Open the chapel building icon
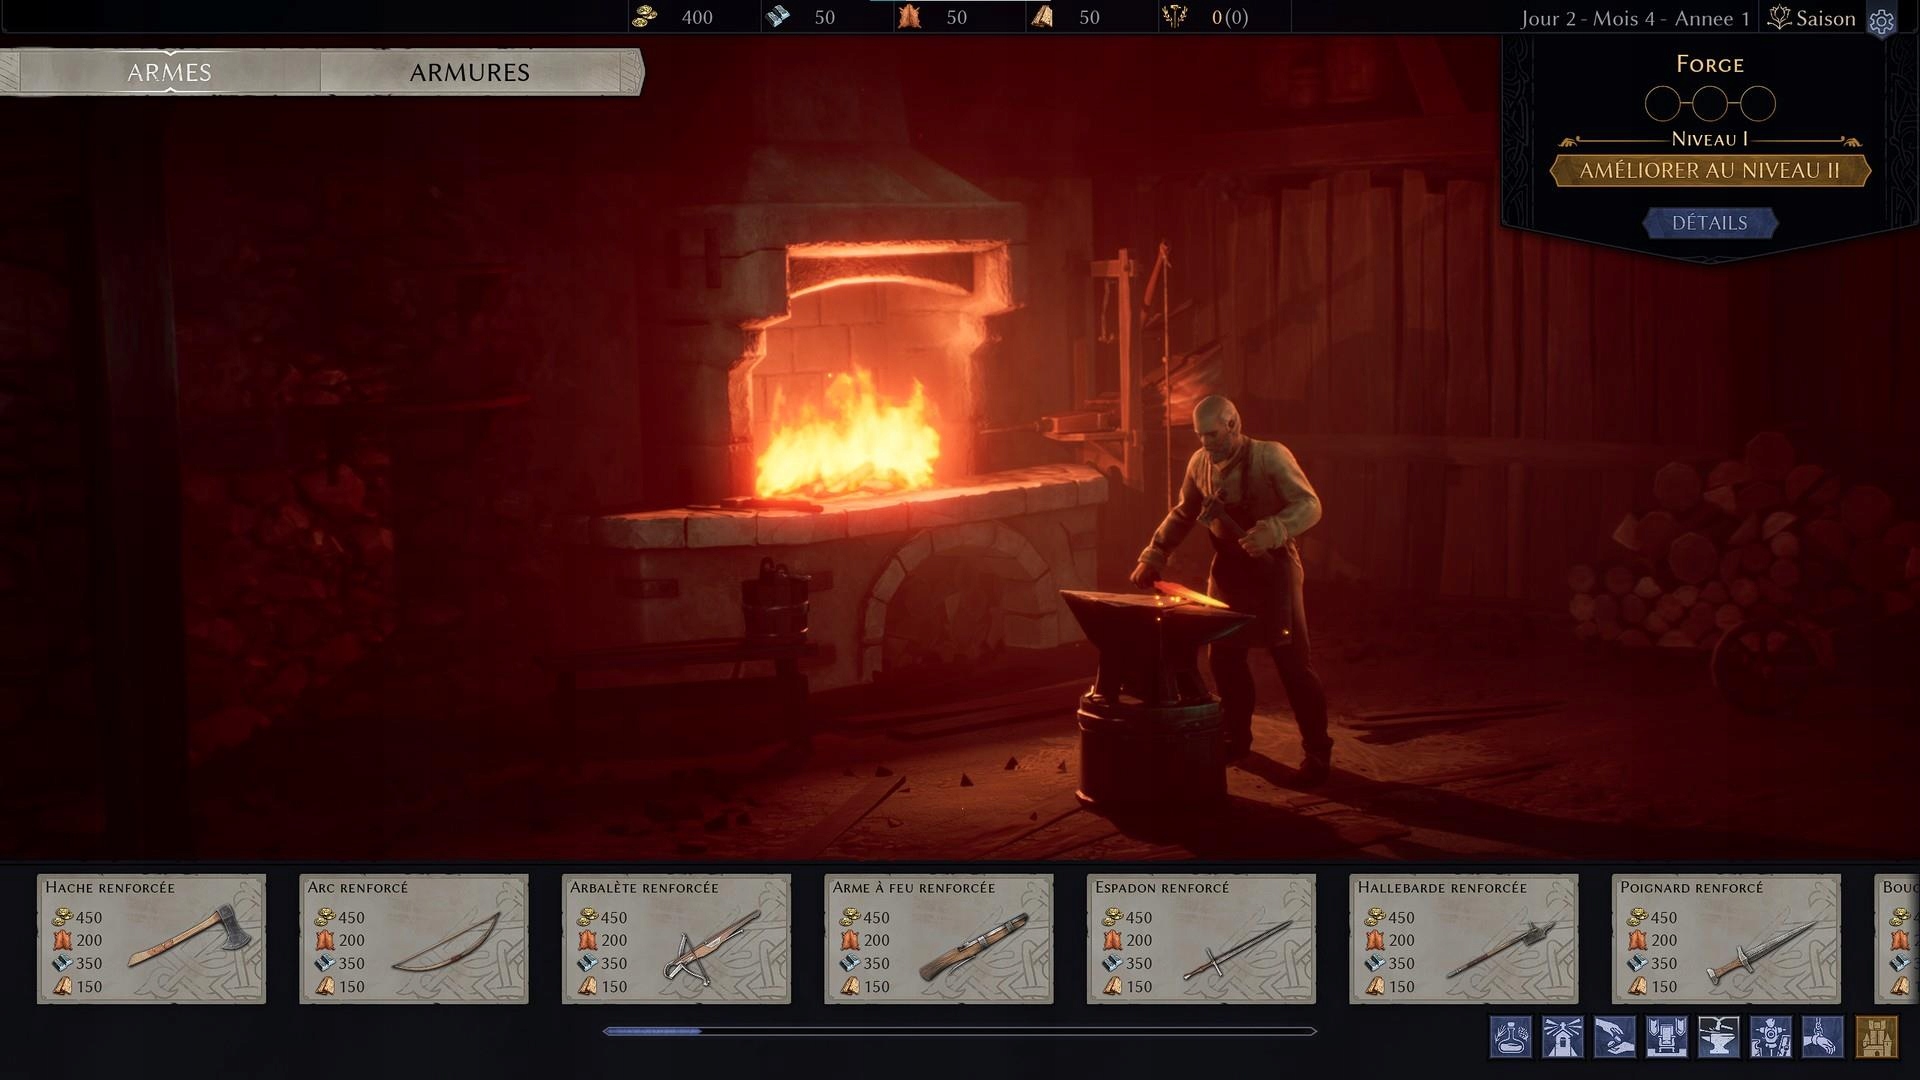 click(x=1562, y=1037)
